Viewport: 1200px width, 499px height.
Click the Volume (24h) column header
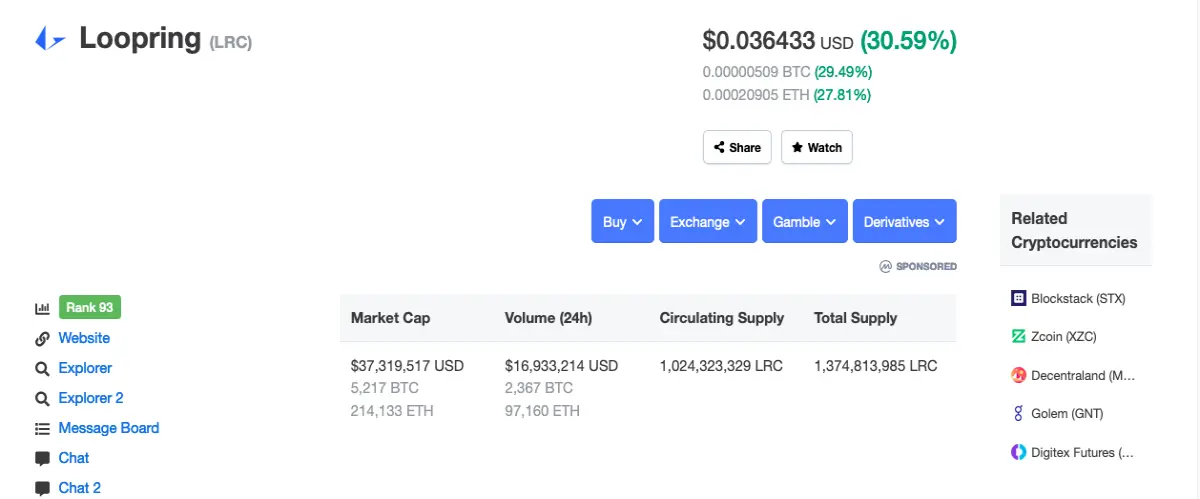tap(549, 318)
